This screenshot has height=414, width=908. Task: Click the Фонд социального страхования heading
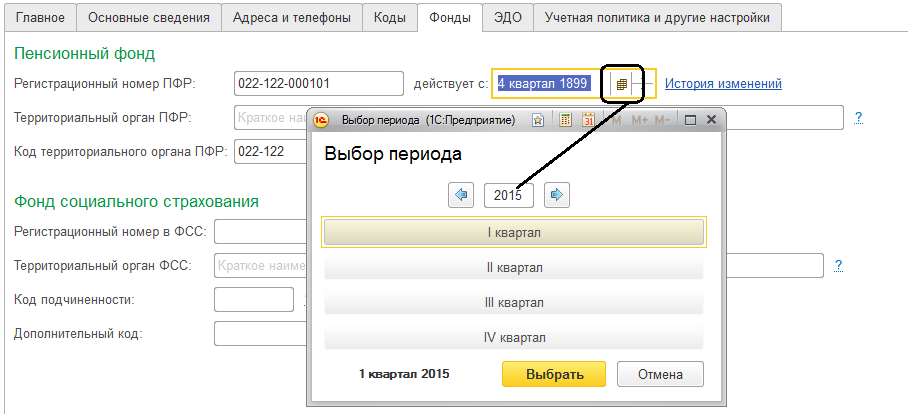click(136, 201)
